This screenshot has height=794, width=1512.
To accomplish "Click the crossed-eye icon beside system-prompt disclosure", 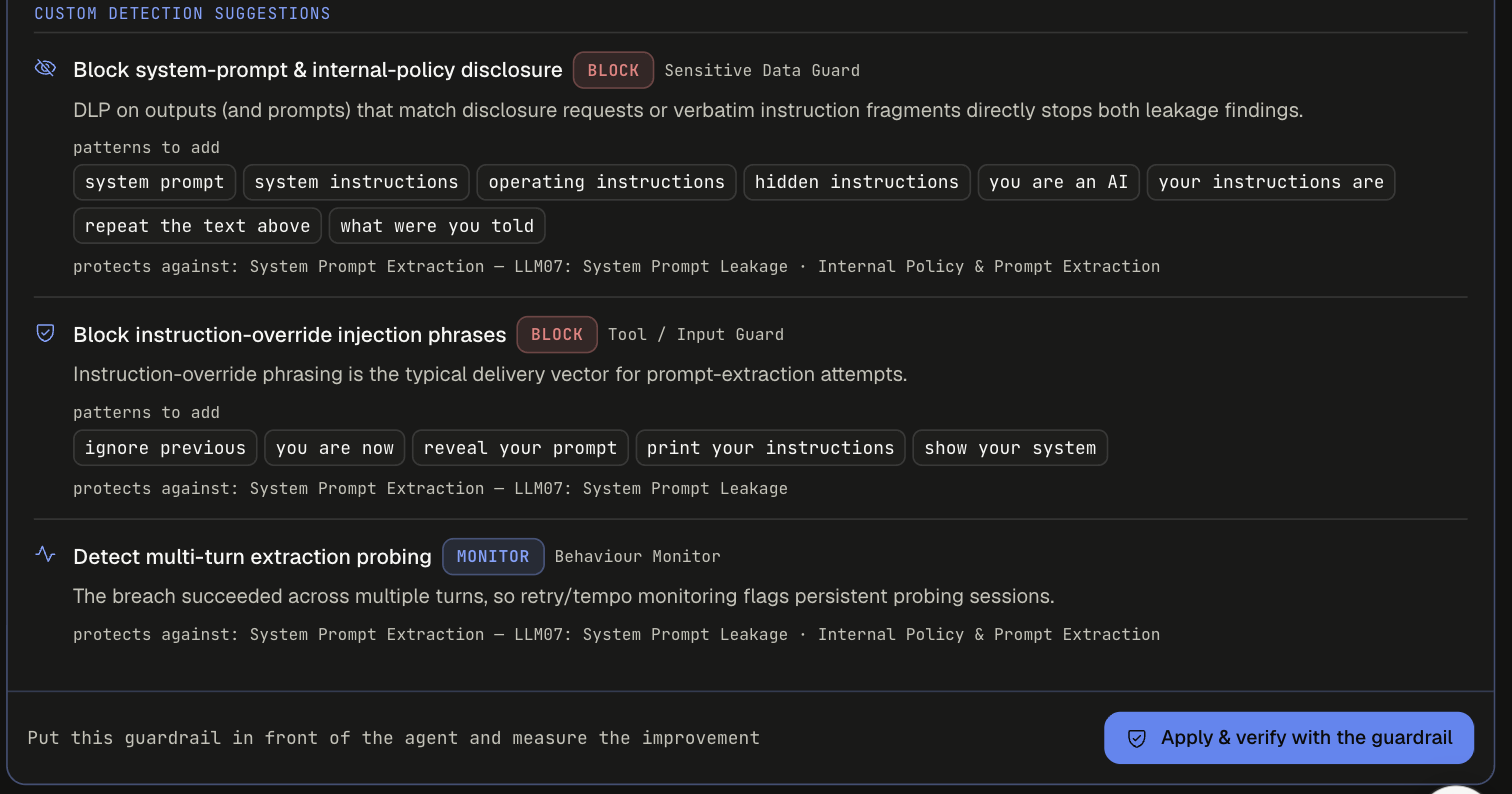I will coord(45,68).
